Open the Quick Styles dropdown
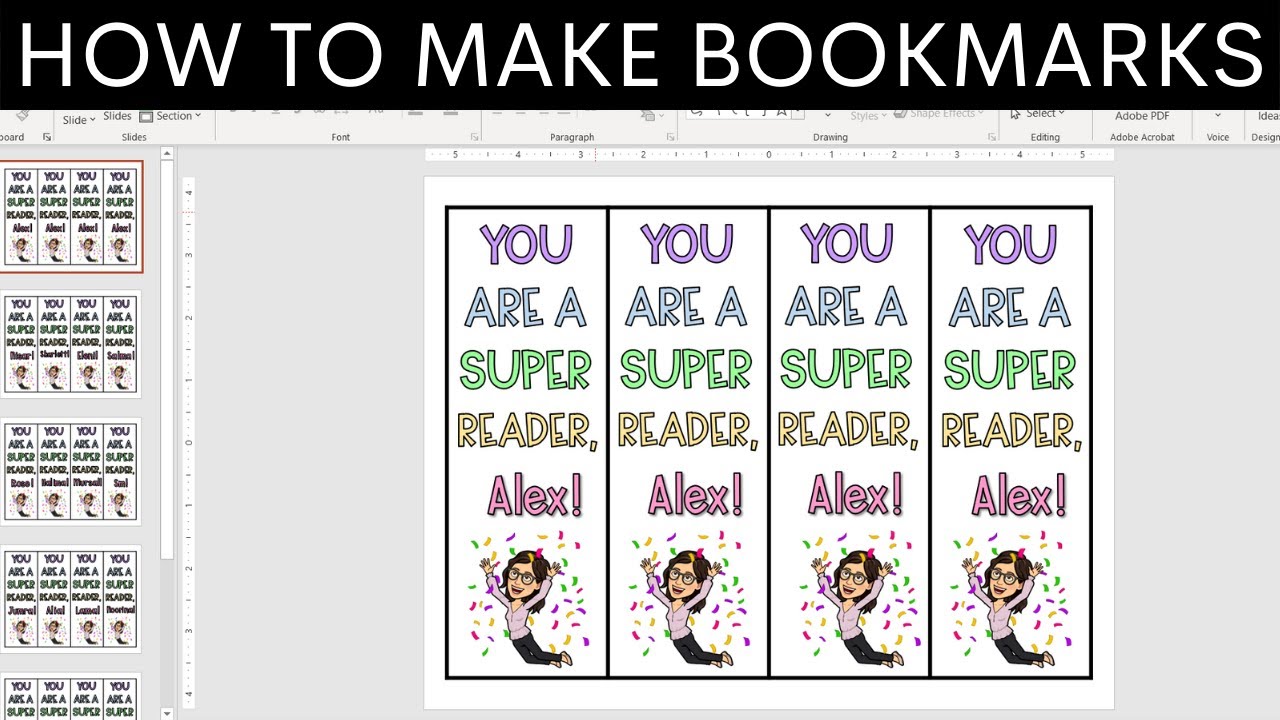This screenshot has width=1280, height=720. point(868,116)
